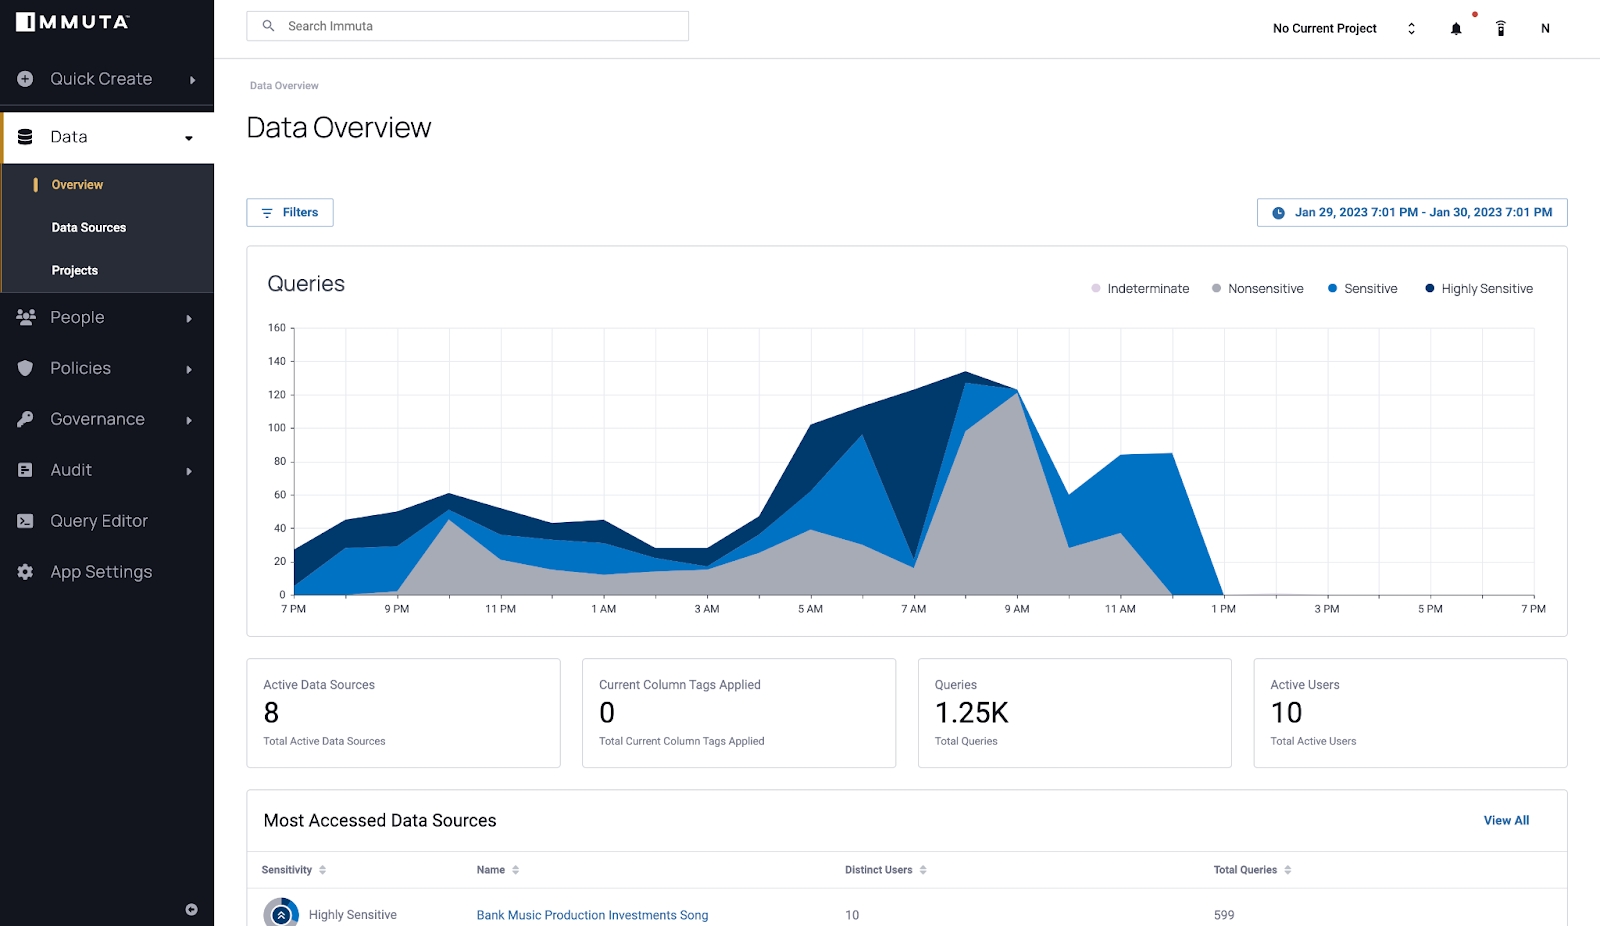The image size is (1600, 926).
Task: Go to Projects in sidebar
Action: [75, 271]
